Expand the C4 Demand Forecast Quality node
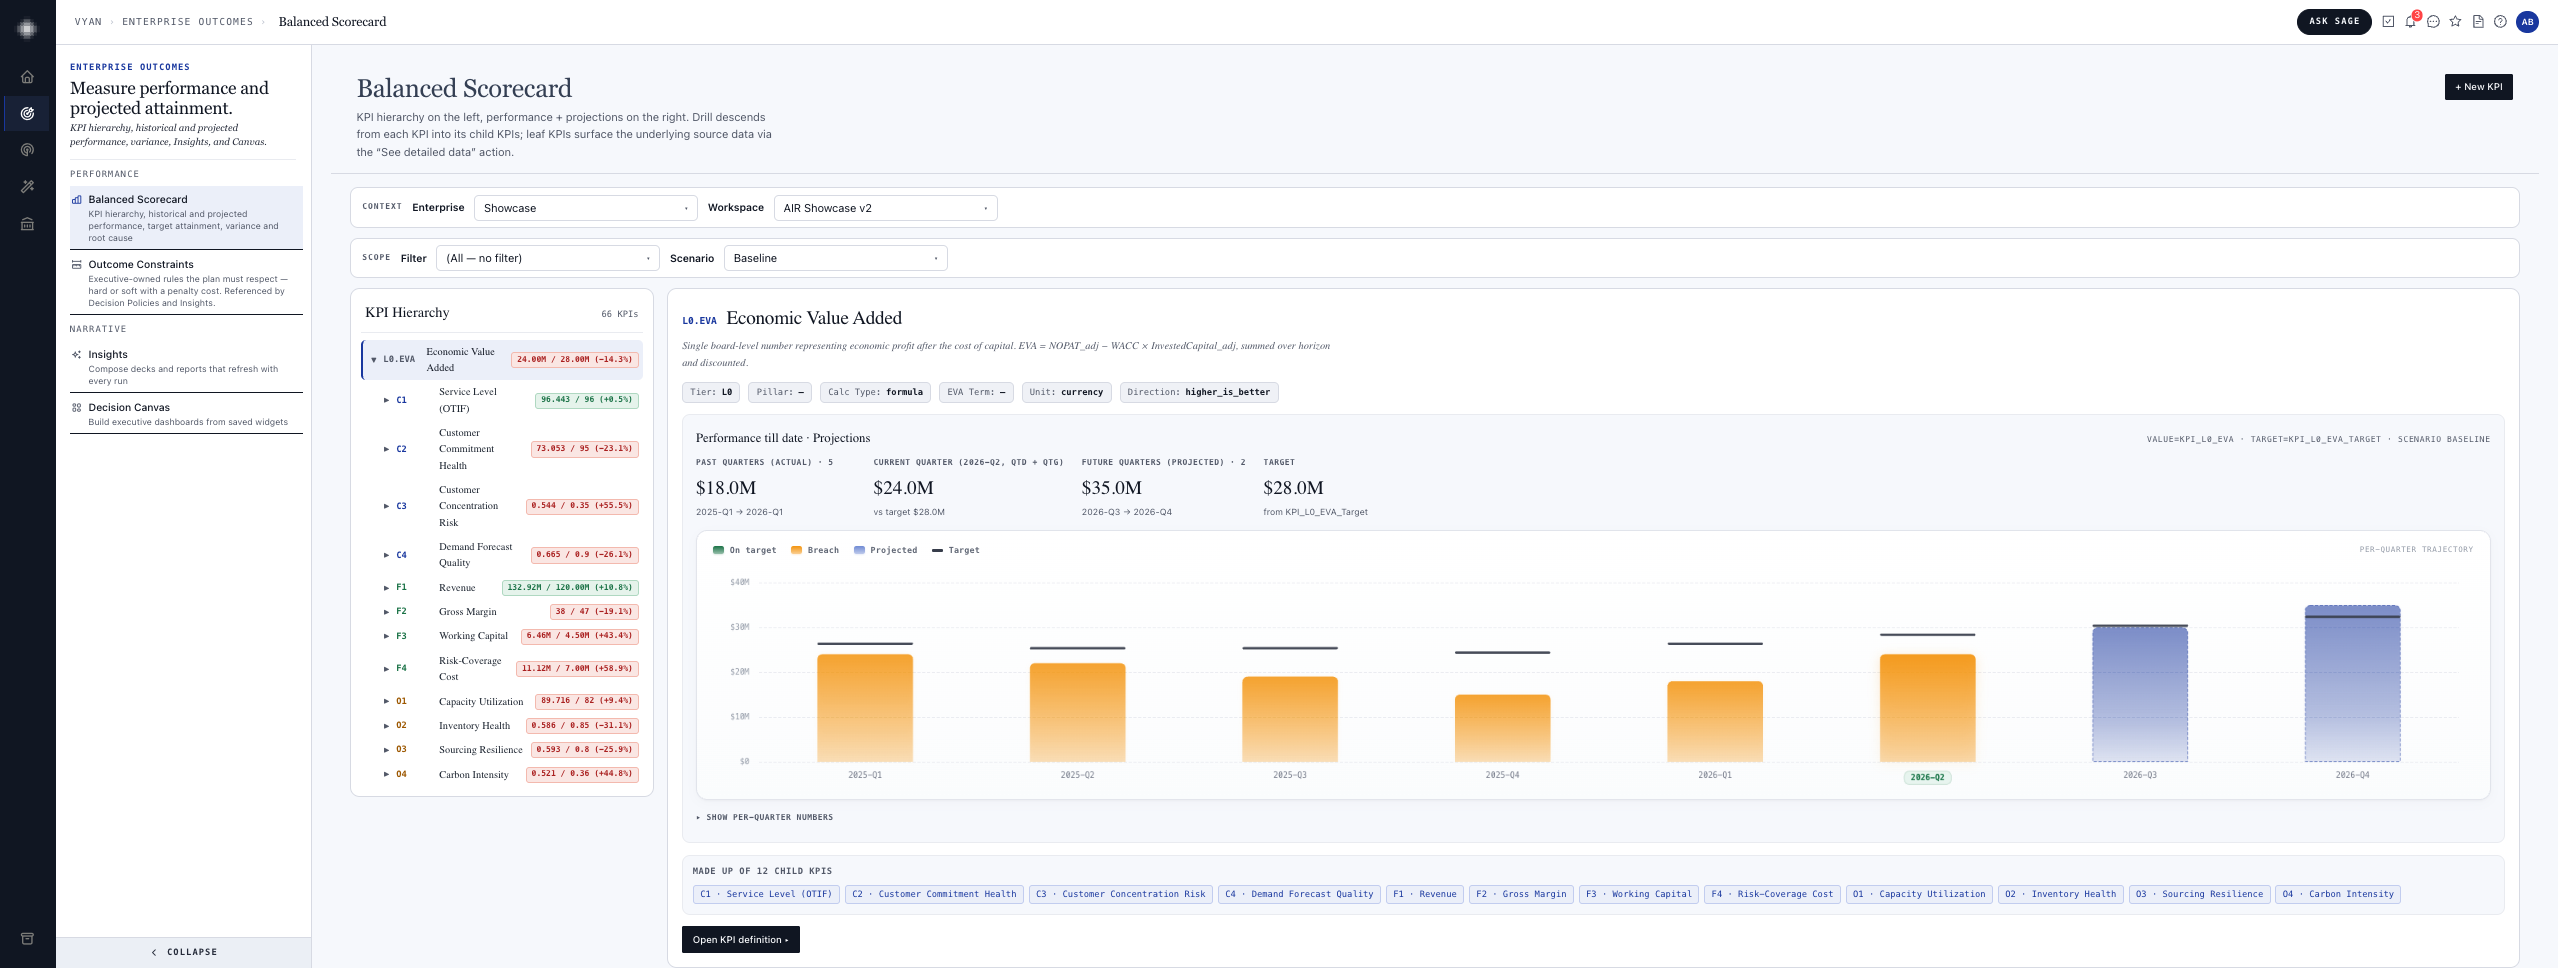The width and height of the screenshot is (2558, 968). [386, 555]
